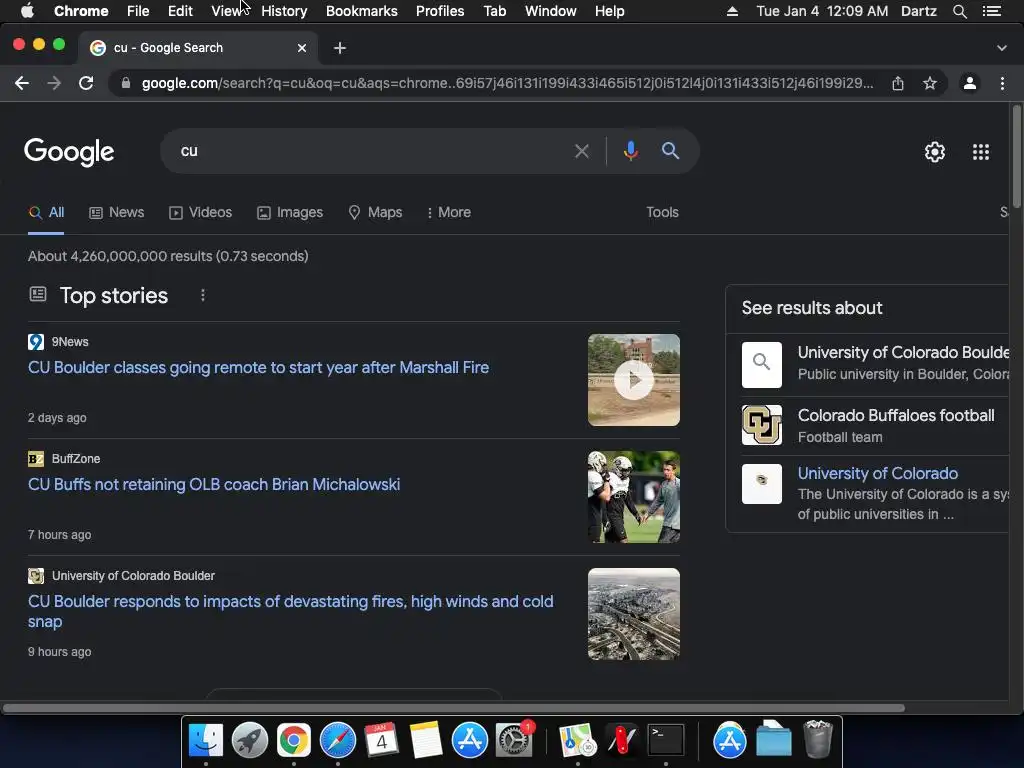Screen dimensions: 1024x768
Task: Open Safari from the Dock
Action: pos(338,740)
